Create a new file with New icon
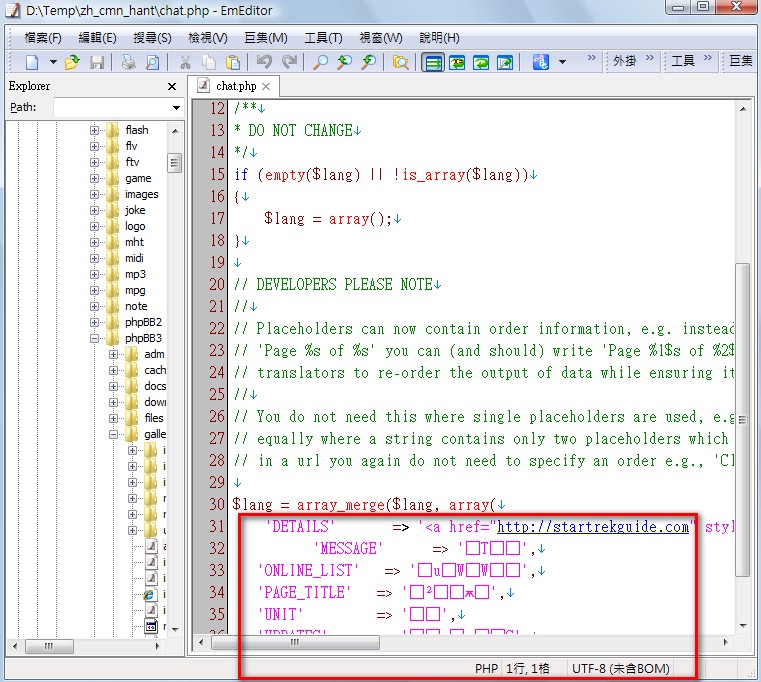 [33, 62]
